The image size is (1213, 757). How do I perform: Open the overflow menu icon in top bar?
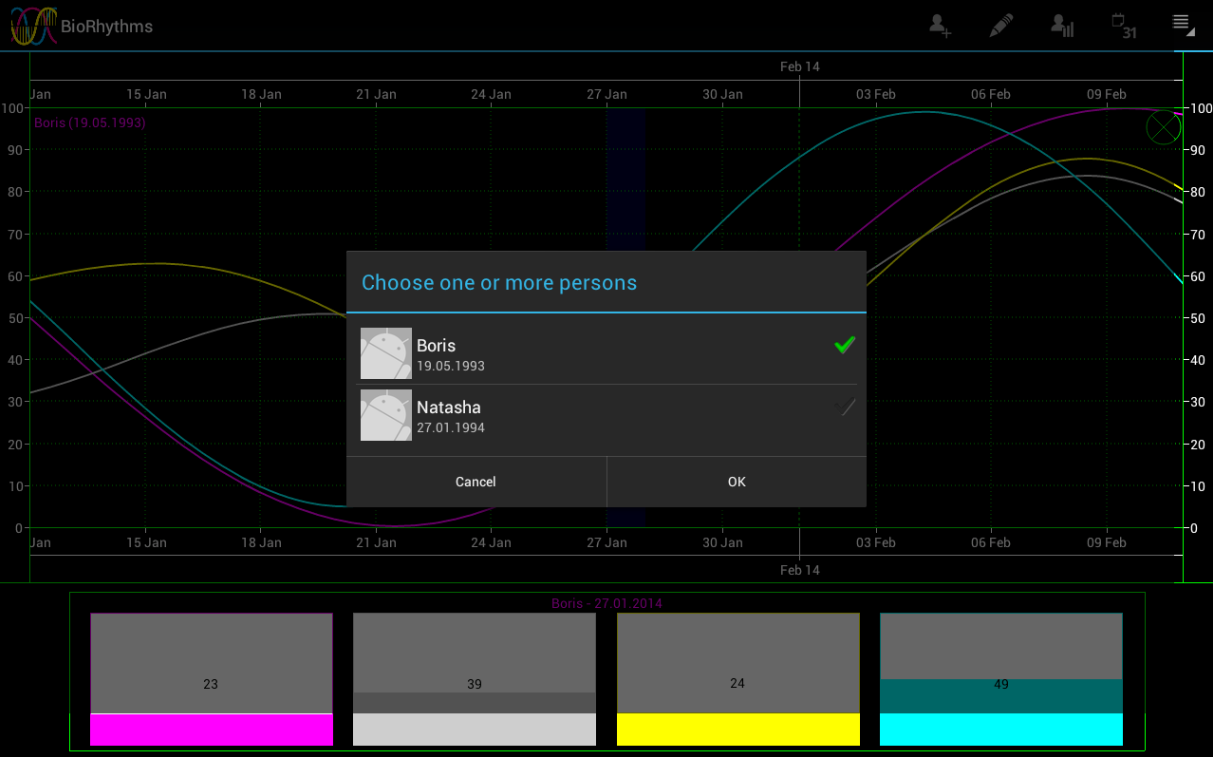[x=1184, y=24]
